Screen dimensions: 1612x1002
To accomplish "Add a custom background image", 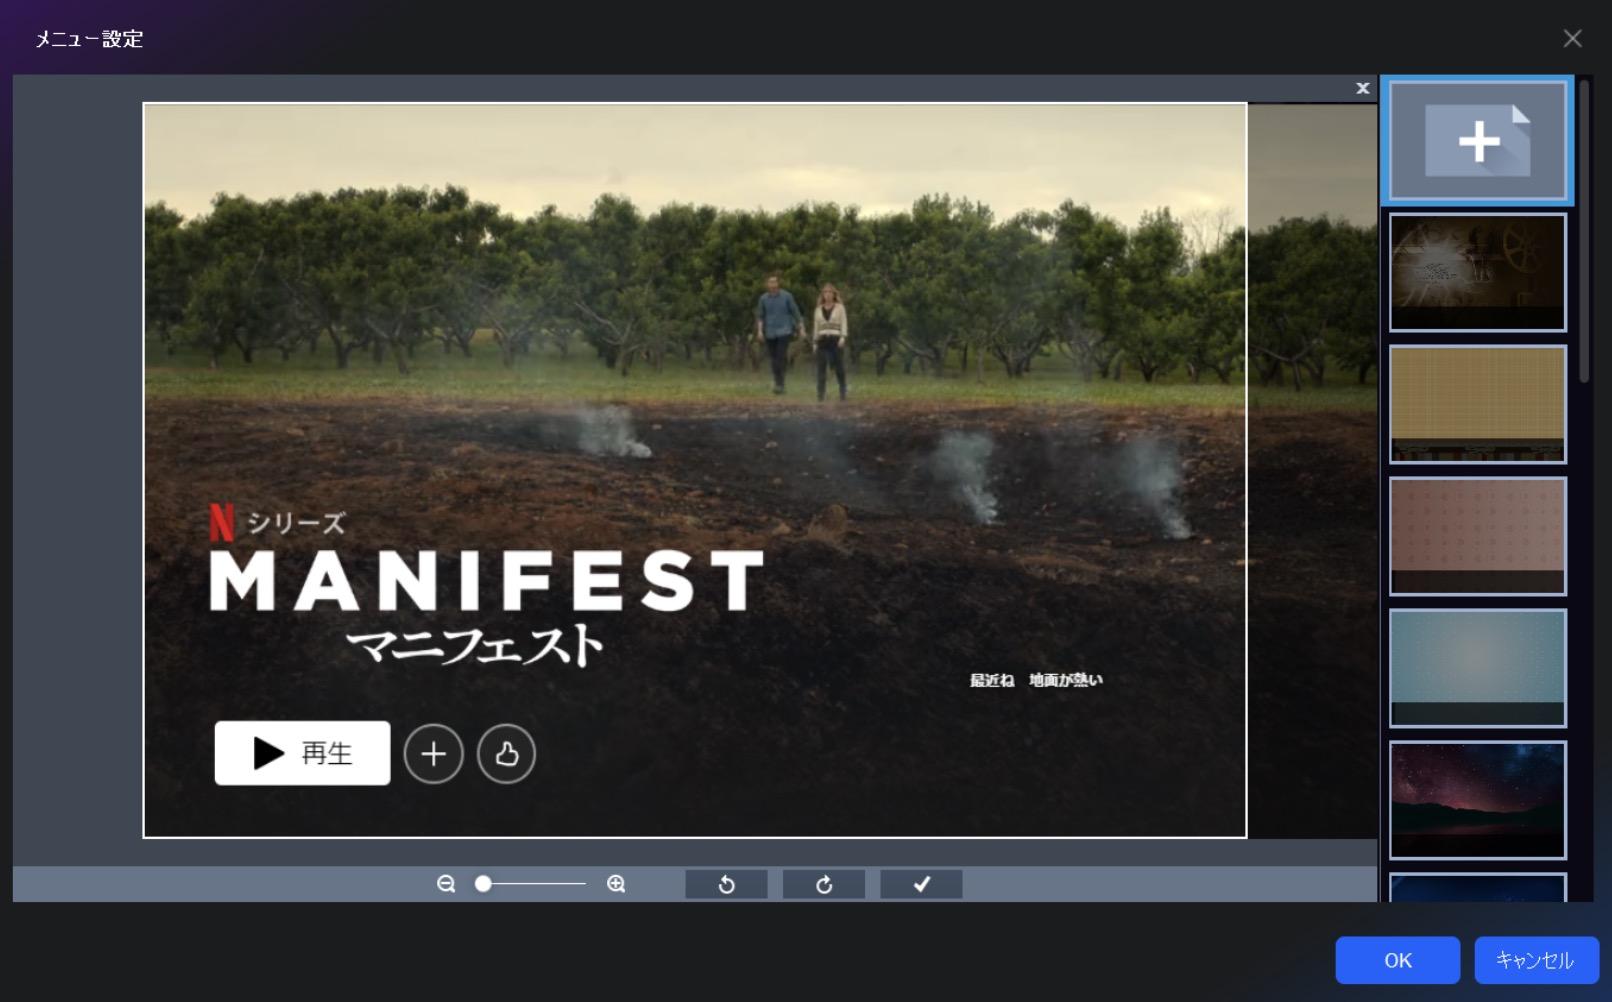I will [x=1478, y=141].
